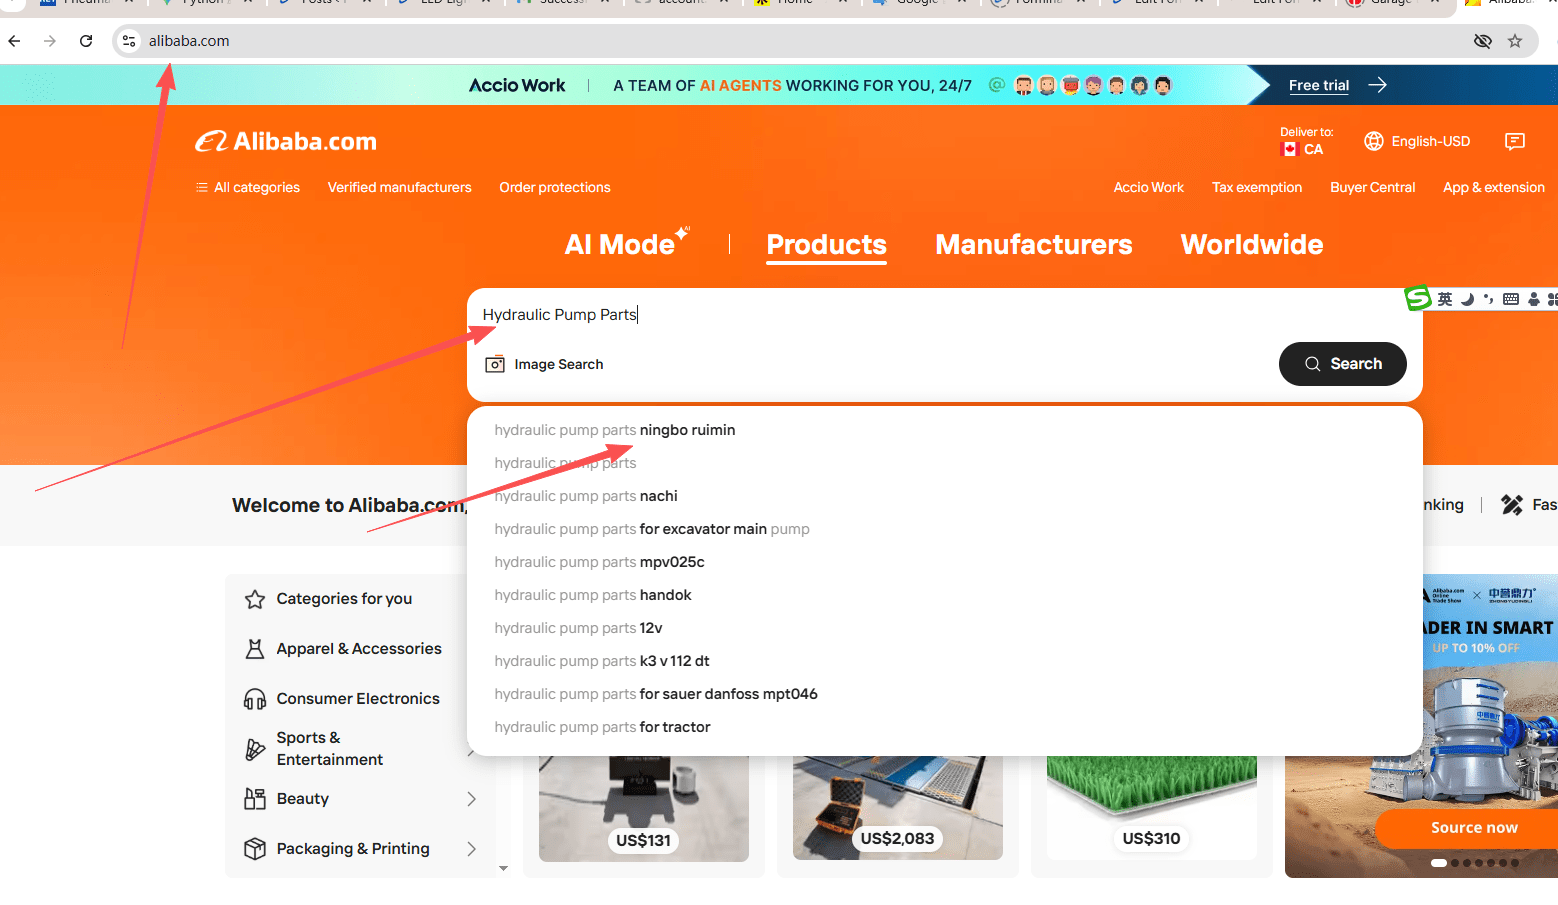Expand the Packaging & Printing chevron
The image size is (1558, 905).
472,849
